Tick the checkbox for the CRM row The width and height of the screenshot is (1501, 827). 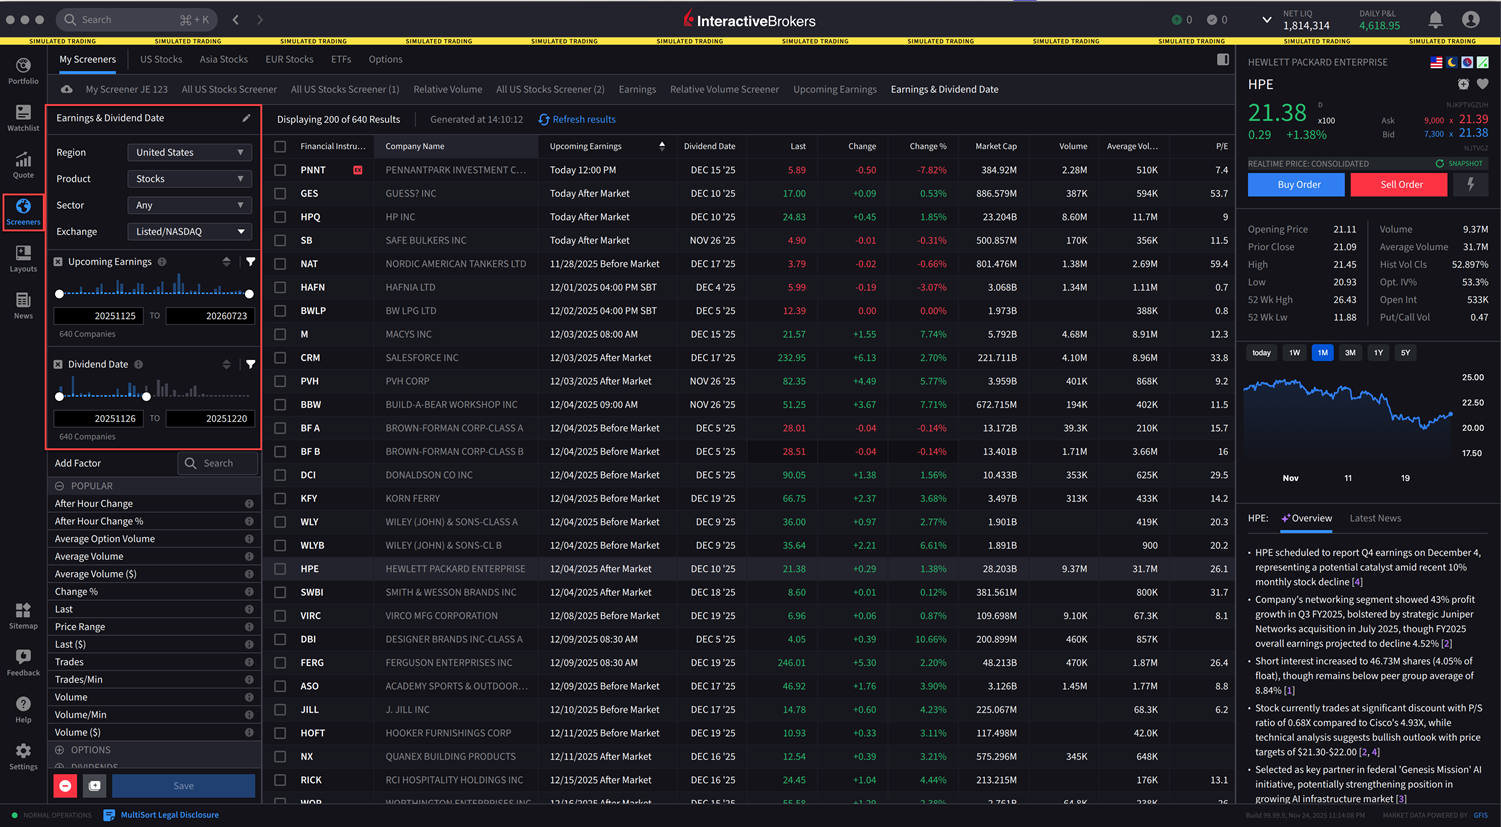point(280,358)
